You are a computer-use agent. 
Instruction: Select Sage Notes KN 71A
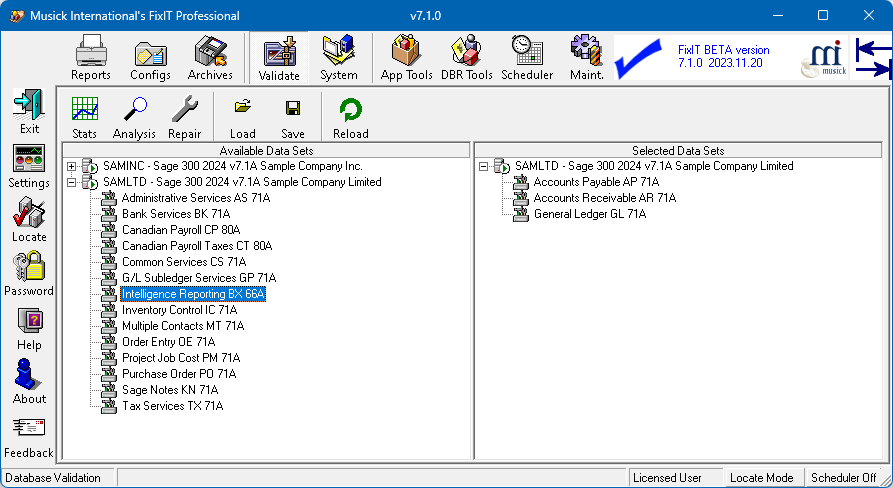(170, 389)
